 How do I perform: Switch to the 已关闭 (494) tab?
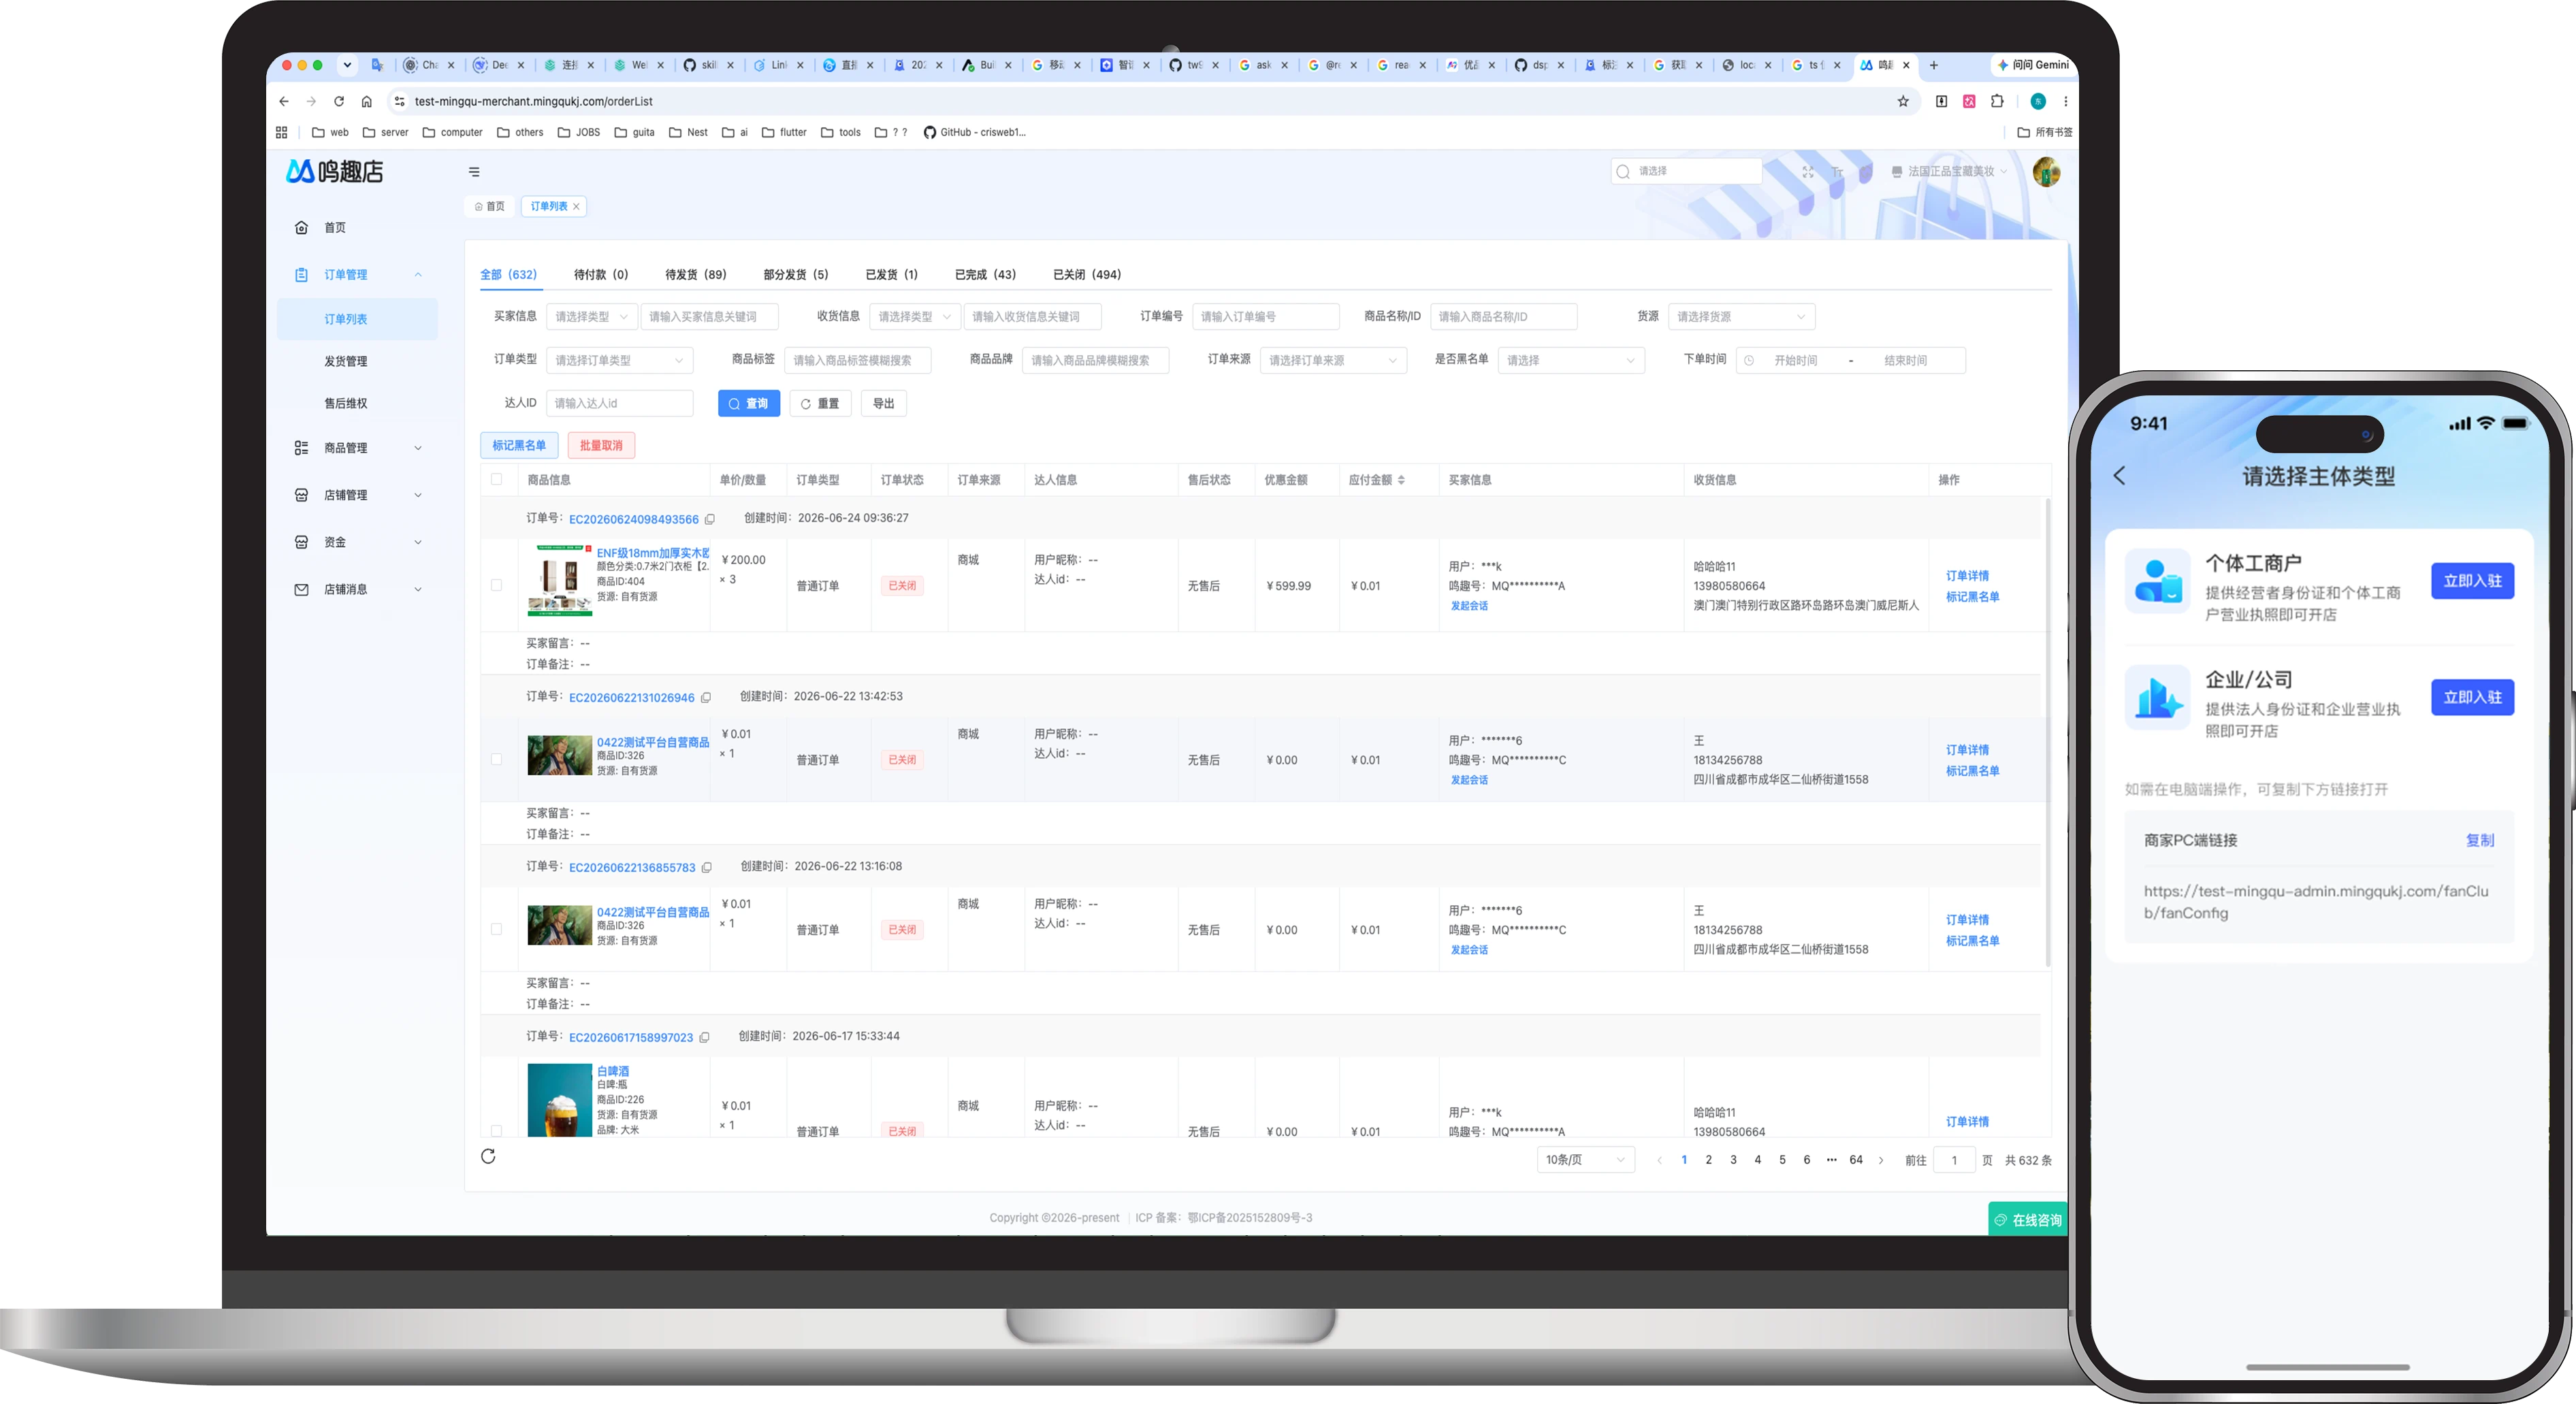(x=1087, y=275)
